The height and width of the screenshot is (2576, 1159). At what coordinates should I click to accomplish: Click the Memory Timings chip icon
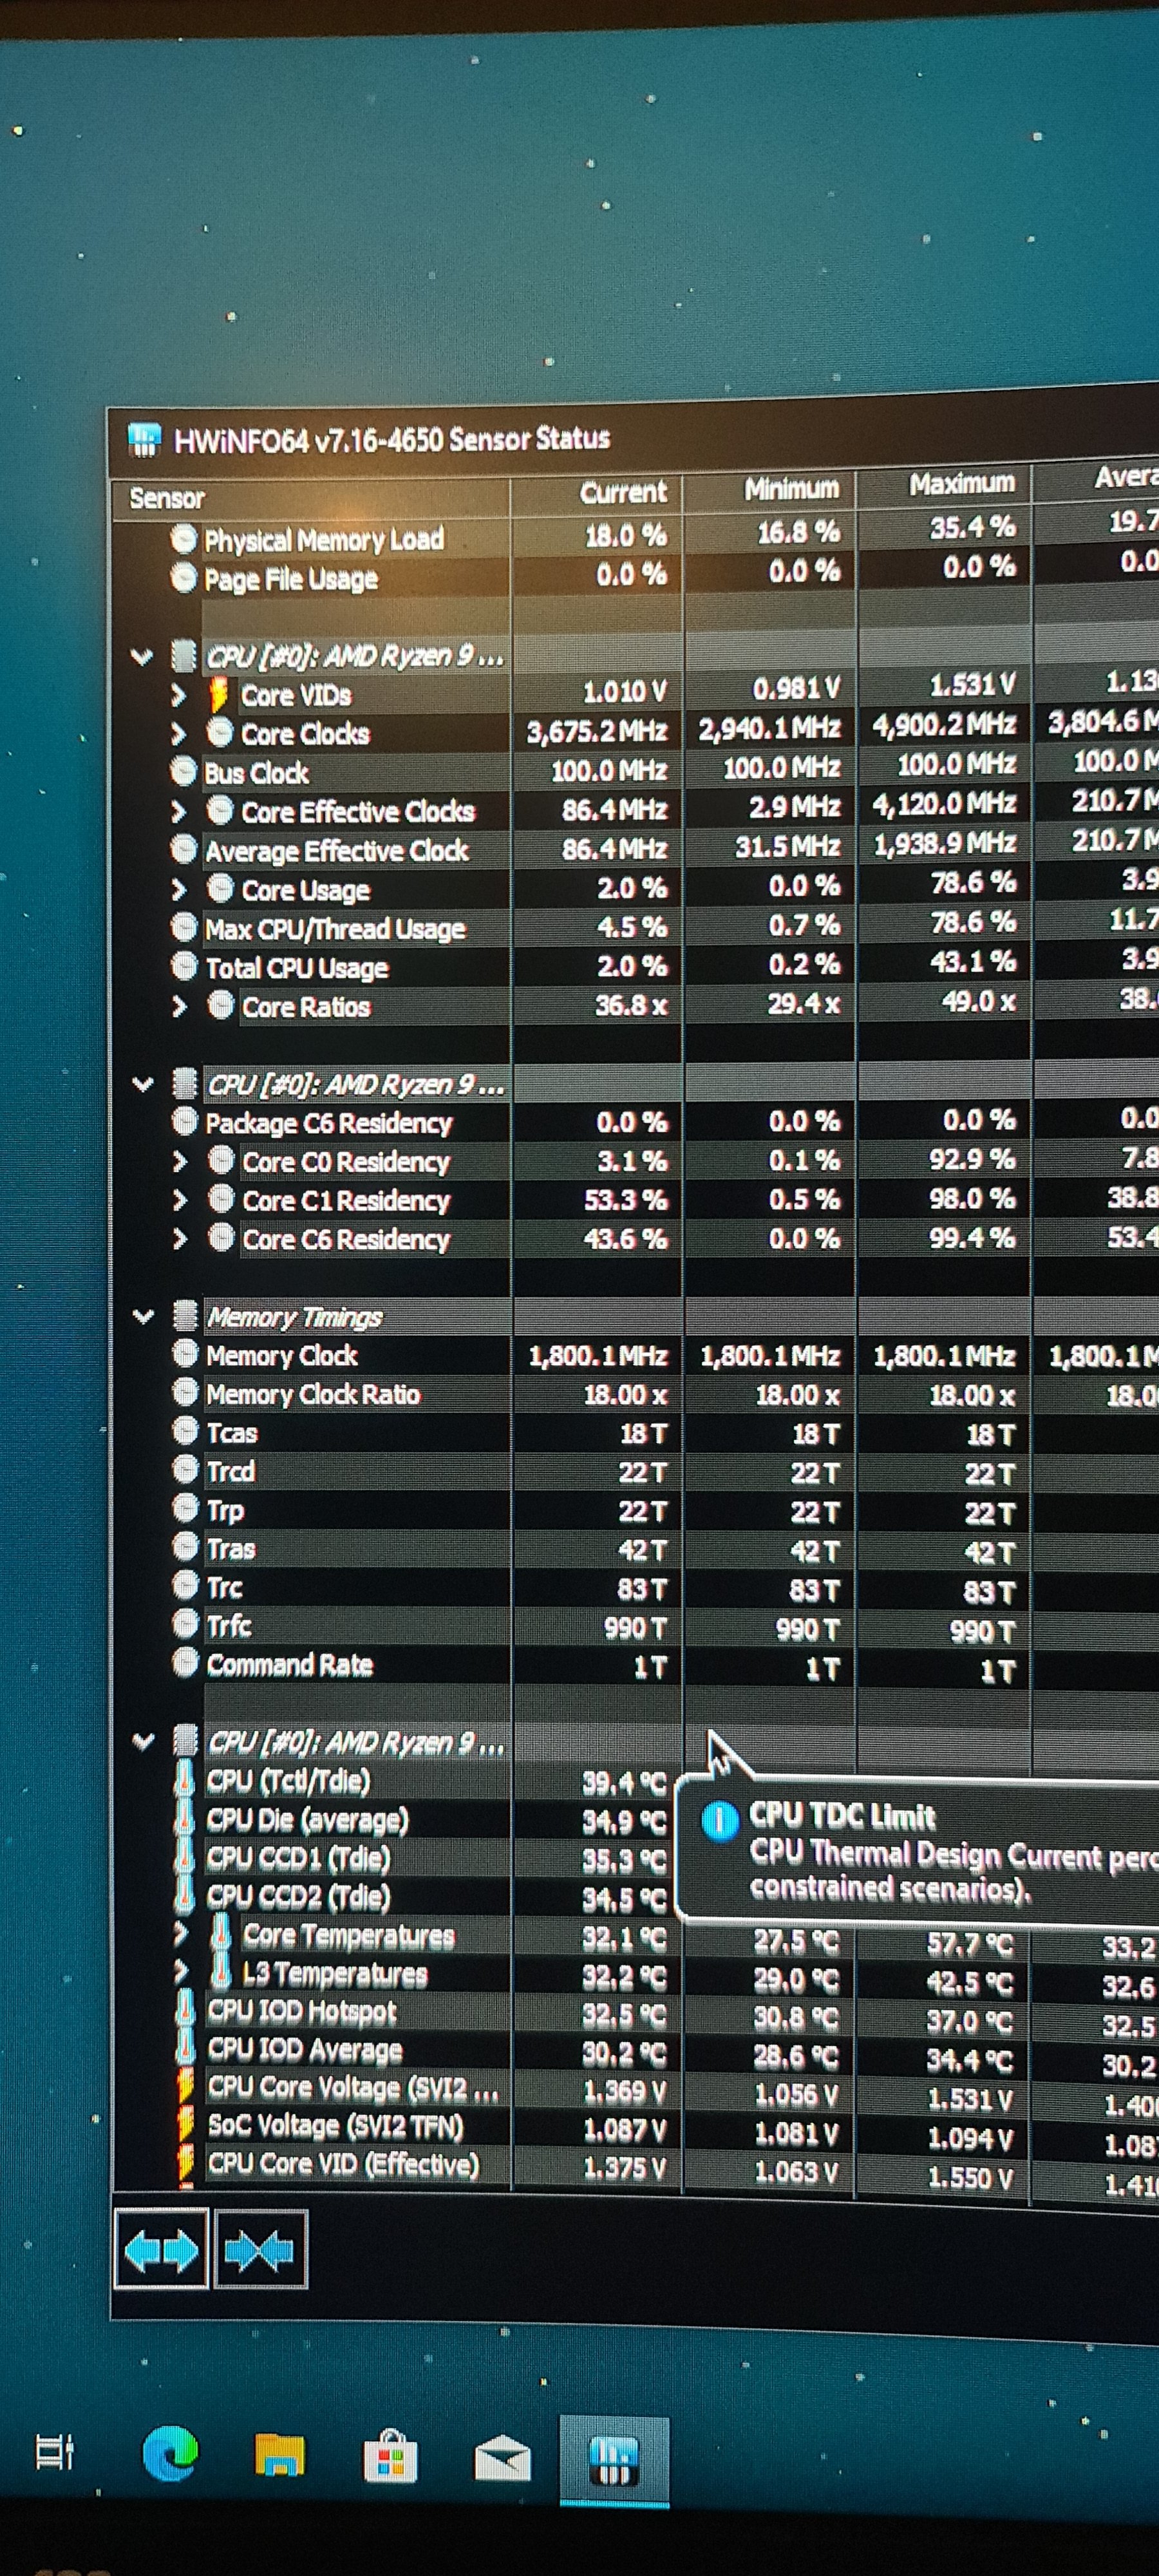(x=185, y=1315)
